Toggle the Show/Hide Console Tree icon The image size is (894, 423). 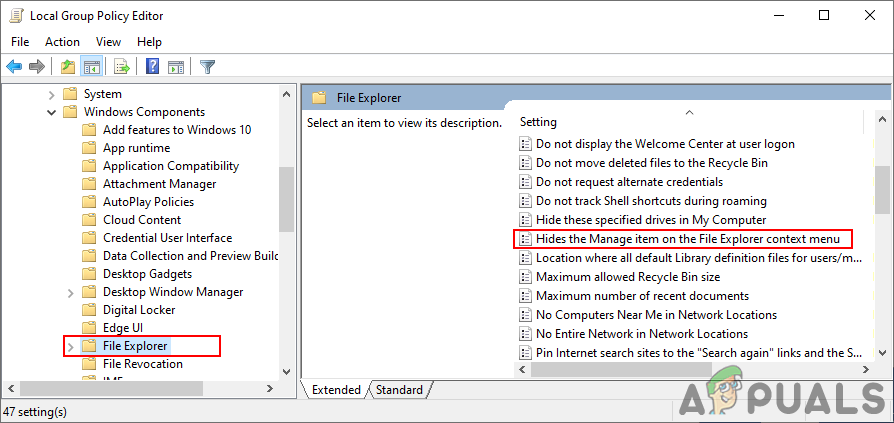point(91,67)
